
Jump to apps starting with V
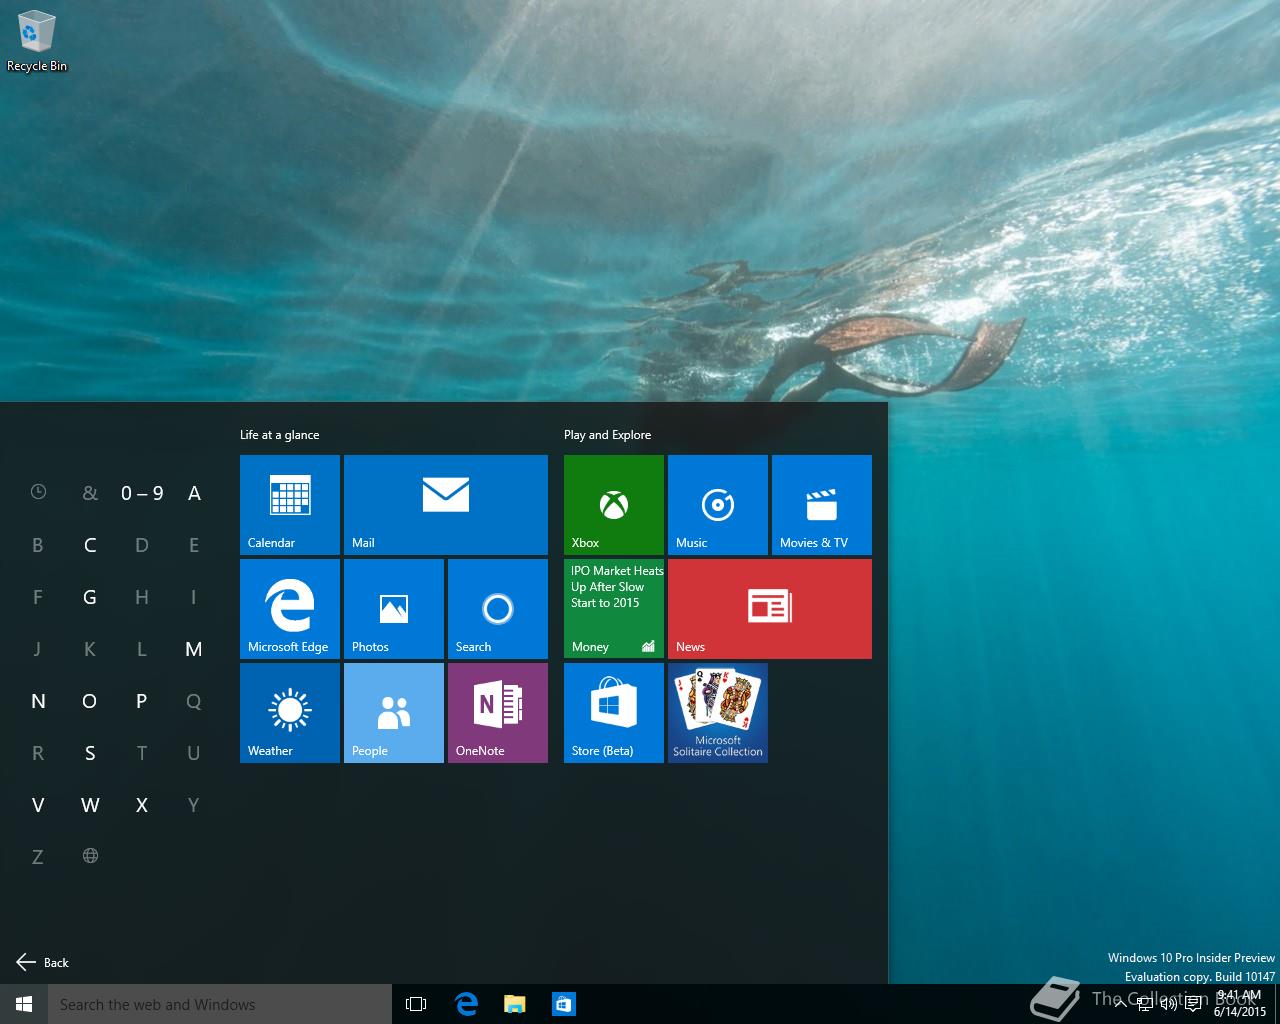click(x=38, y=804)
